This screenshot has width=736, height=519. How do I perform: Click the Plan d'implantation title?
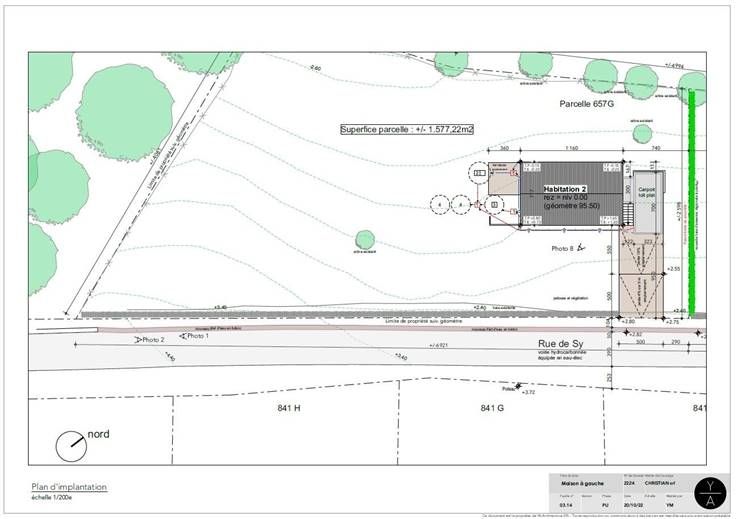[x=69, y=487]
